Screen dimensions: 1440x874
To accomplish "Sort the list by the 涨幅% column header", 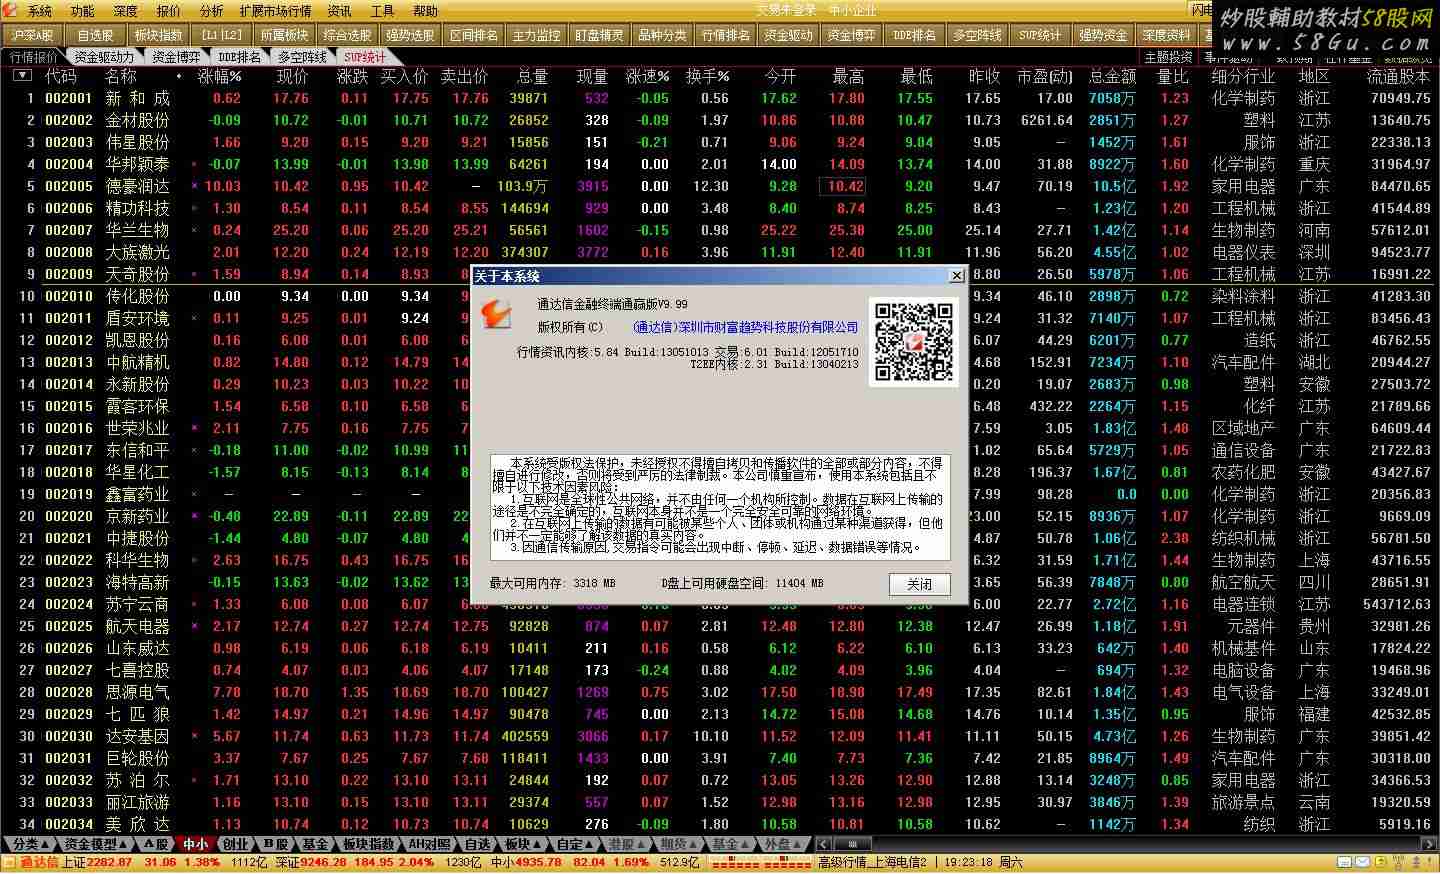I will tap(219, 76).
